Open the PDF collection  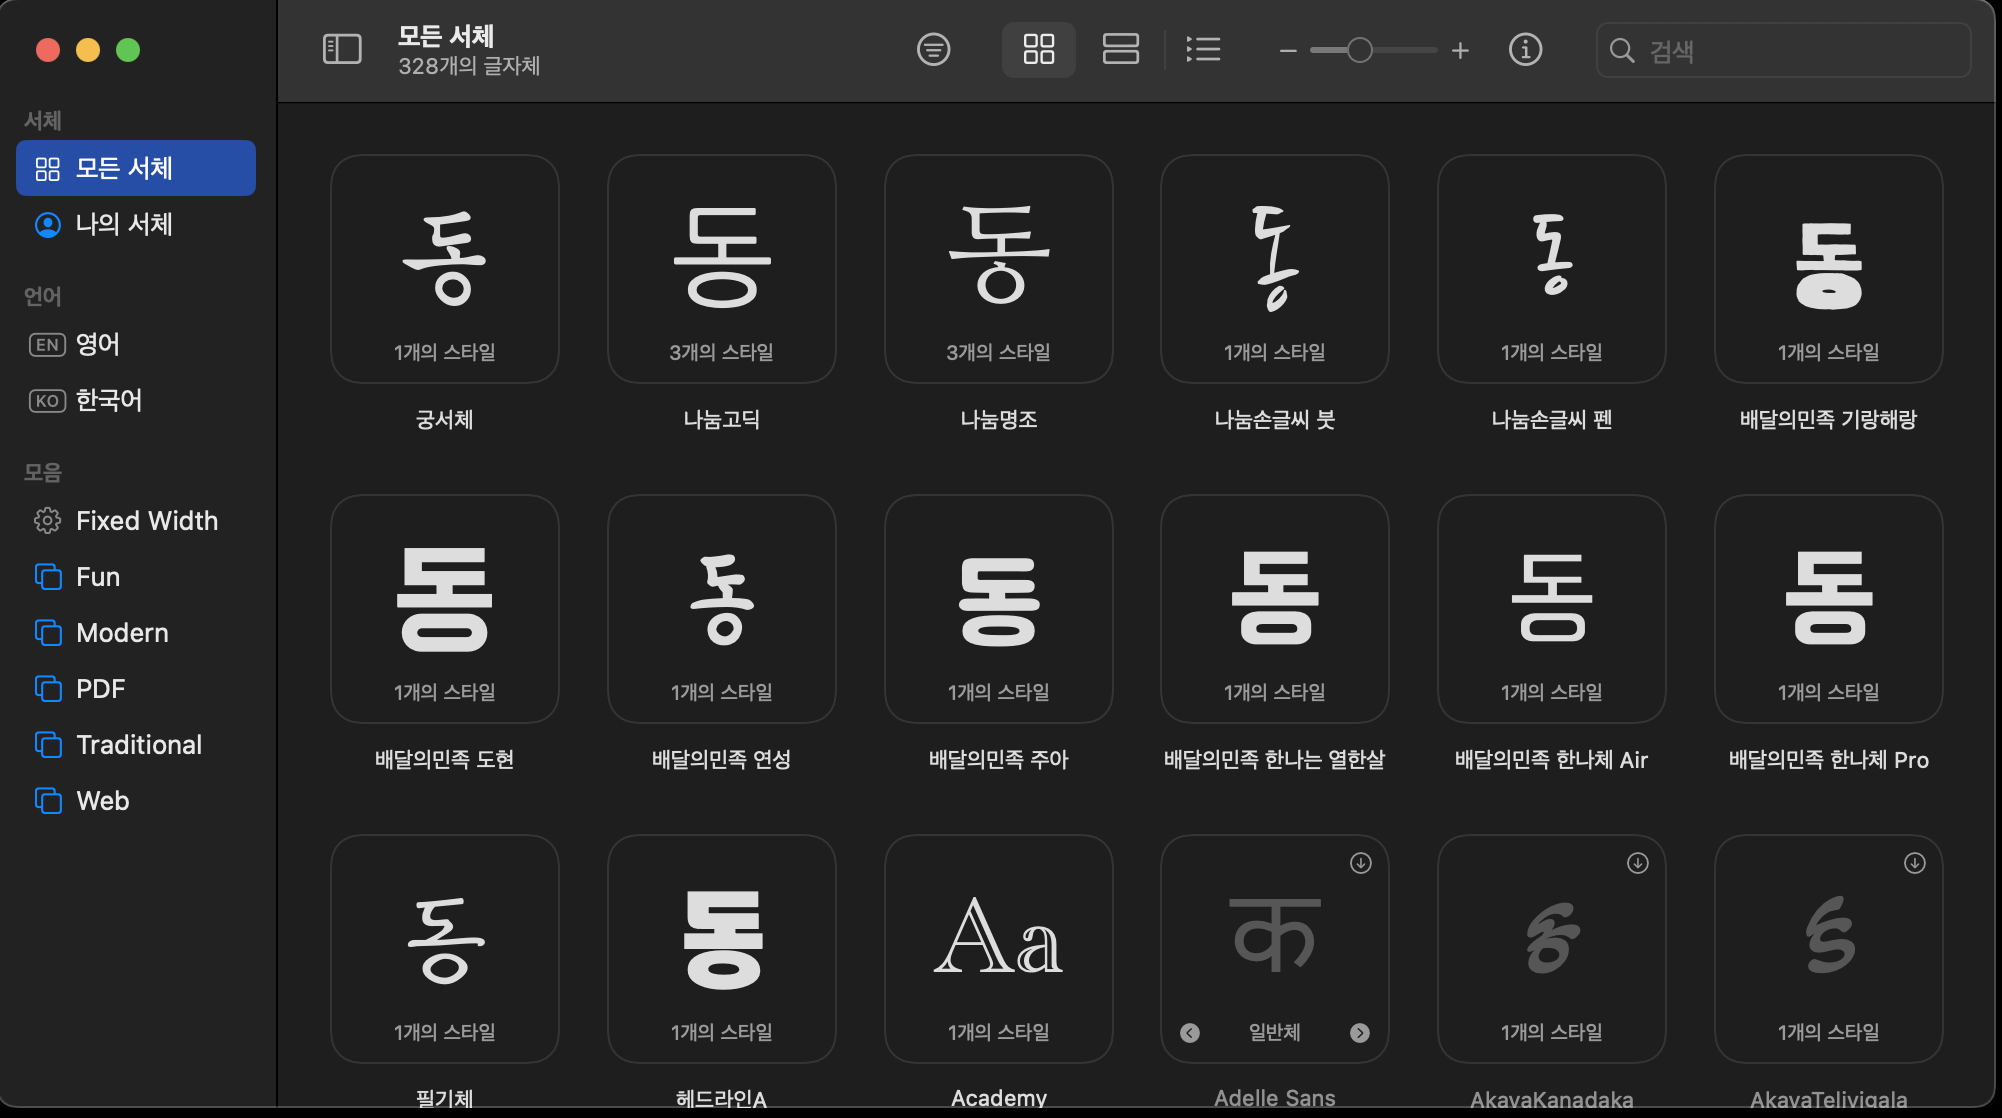(136, 689)
